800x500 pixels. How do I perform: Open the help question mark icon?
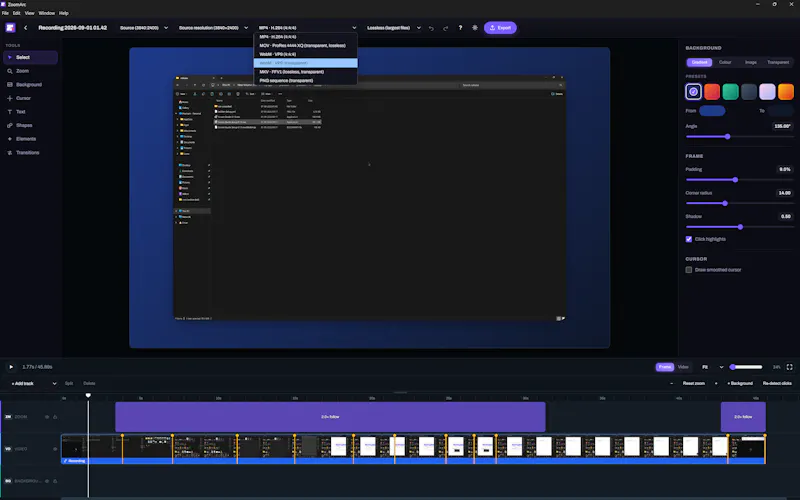tap(460, 28)
